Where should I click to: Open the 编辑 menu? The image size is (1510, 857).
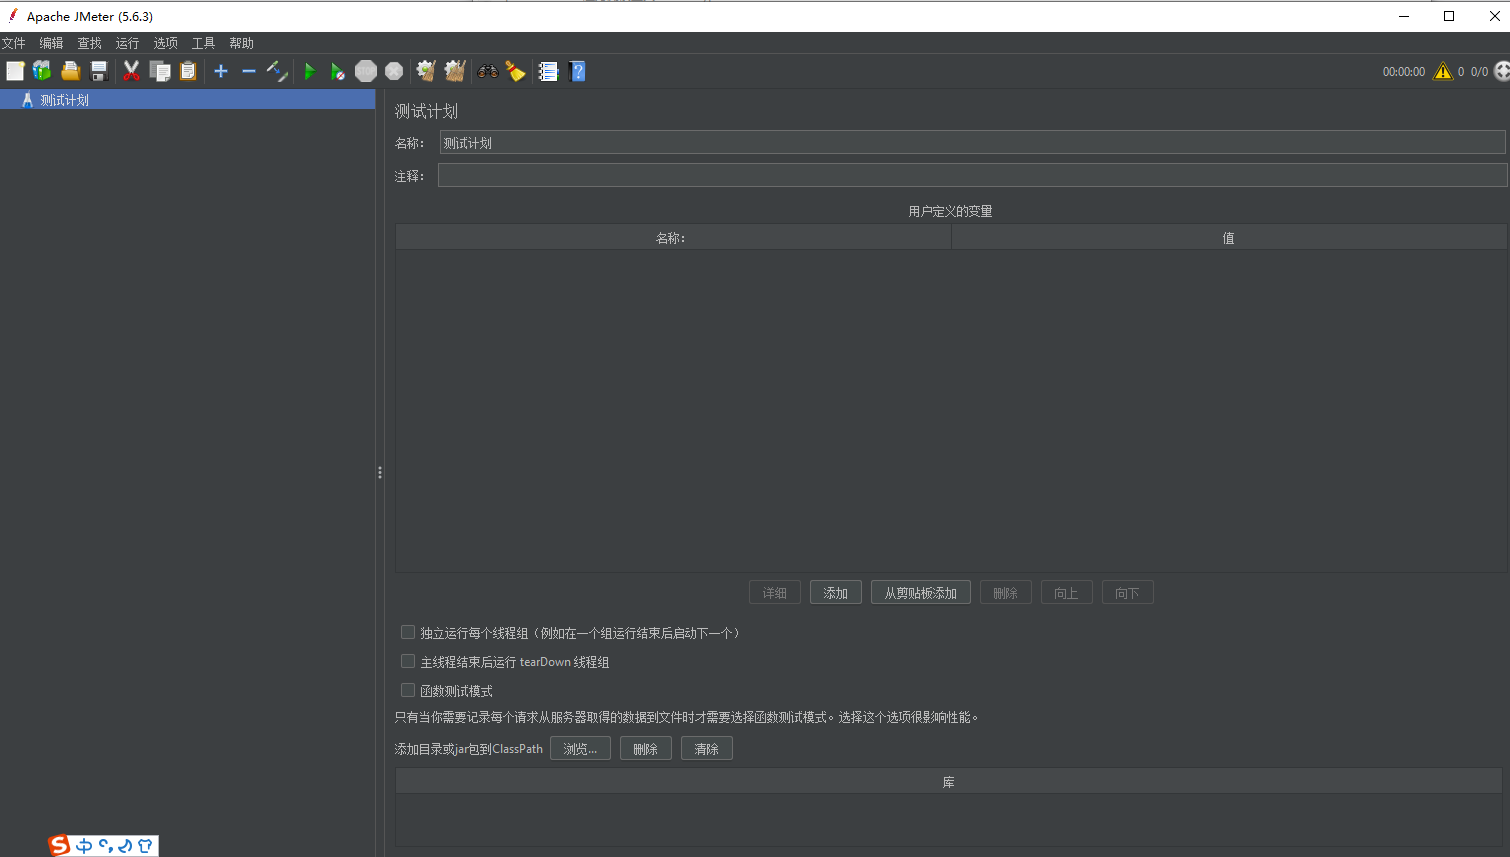(x=51, y=43)
